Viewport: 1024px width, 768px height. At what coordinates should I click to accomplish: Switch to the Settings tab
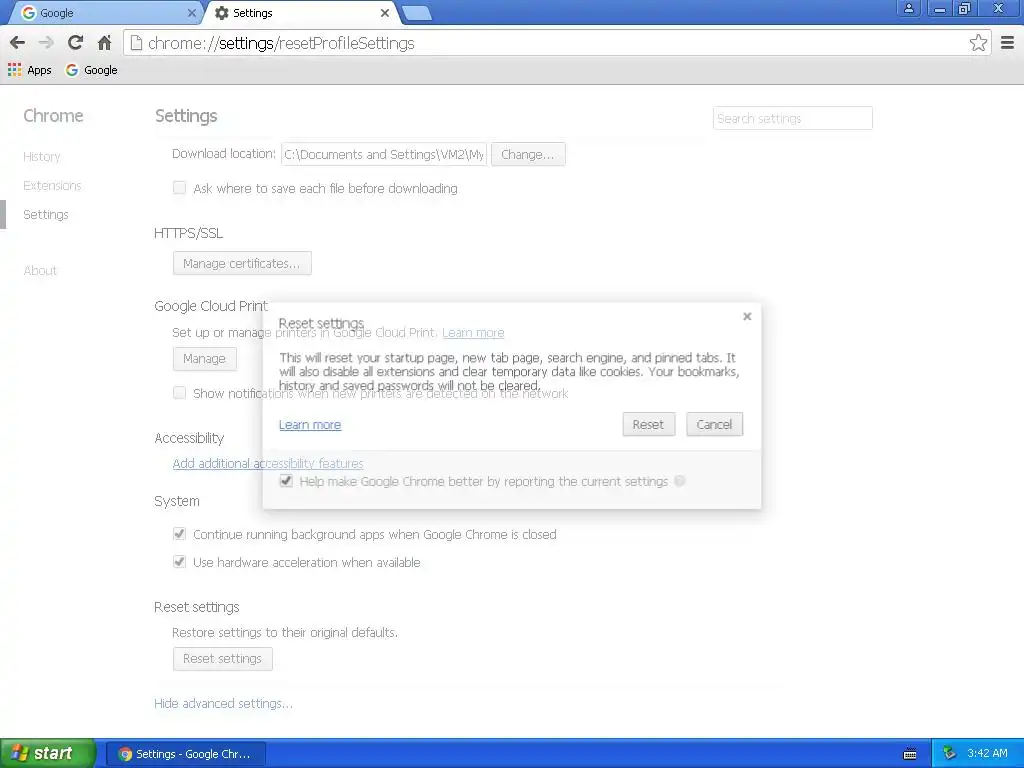[303, 13]
